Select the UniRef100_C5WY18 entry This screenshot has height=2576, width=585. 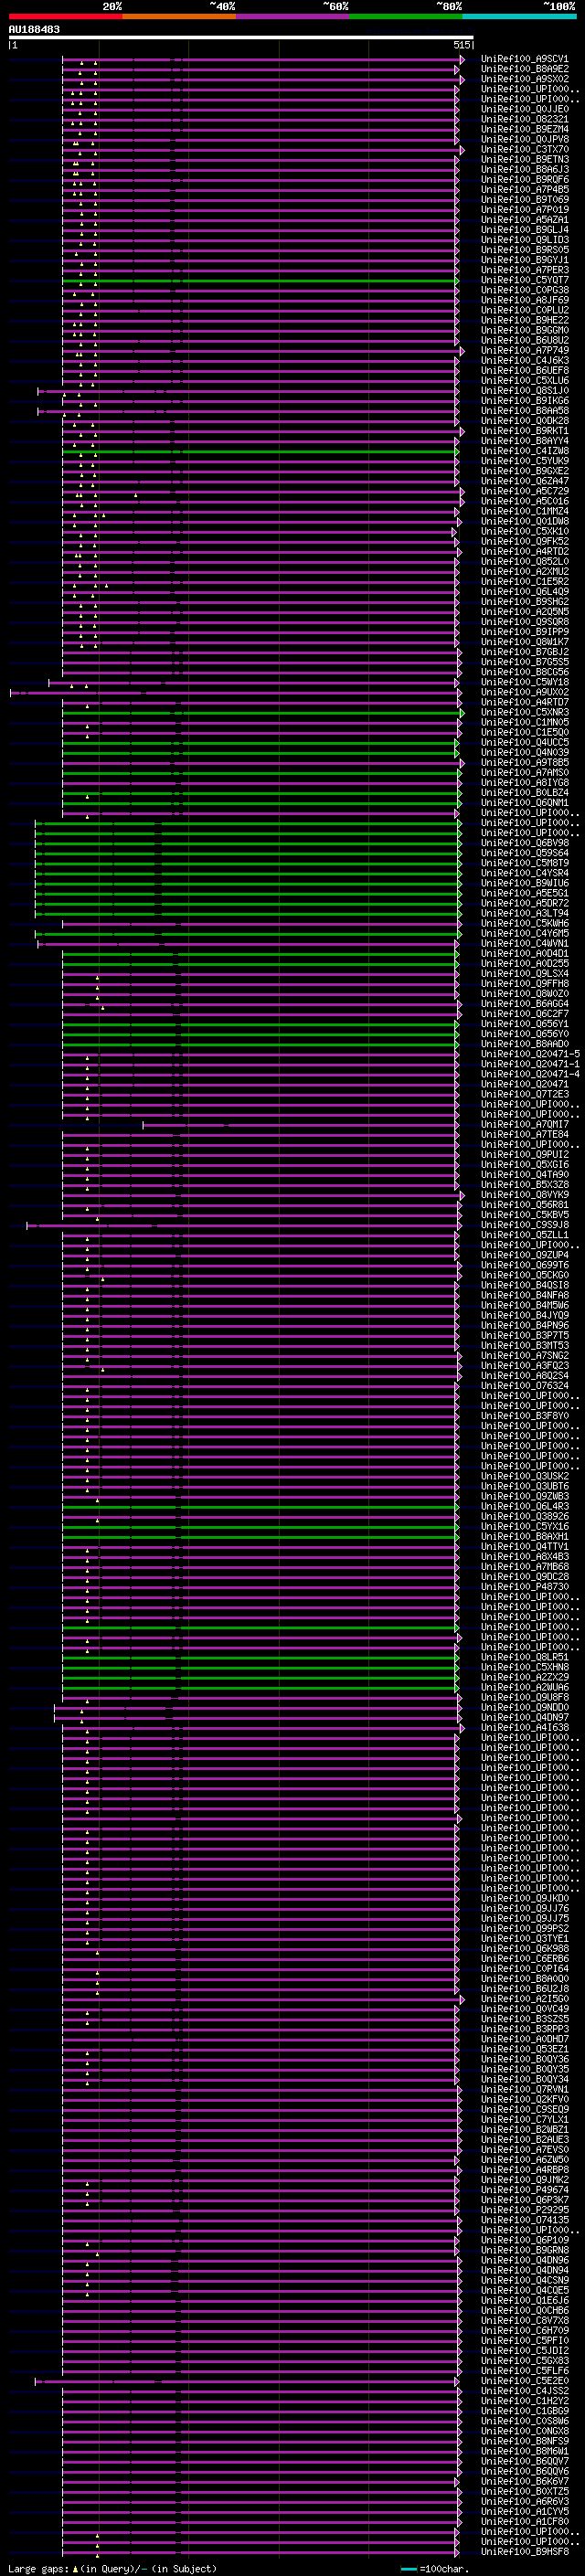[x=525, y=682]
